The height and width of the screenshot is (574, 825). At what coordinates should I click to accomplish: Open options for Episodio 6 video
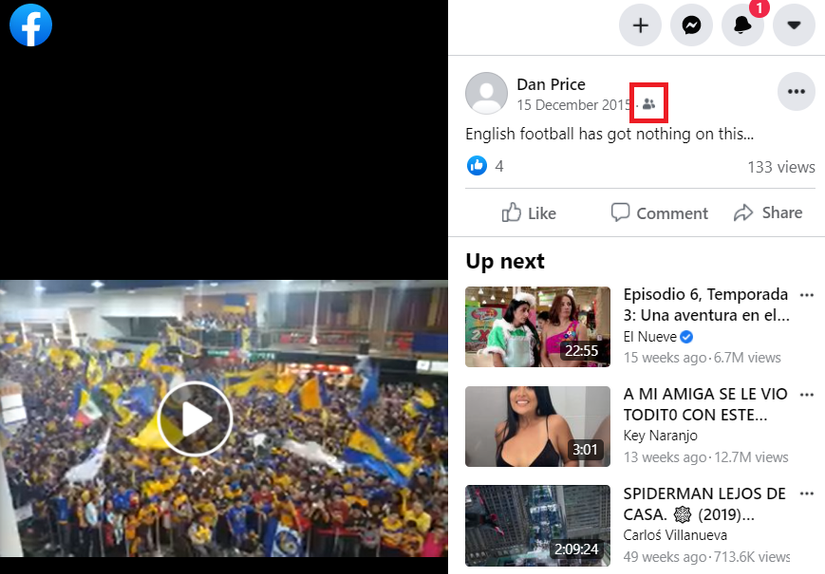[807, 295]
